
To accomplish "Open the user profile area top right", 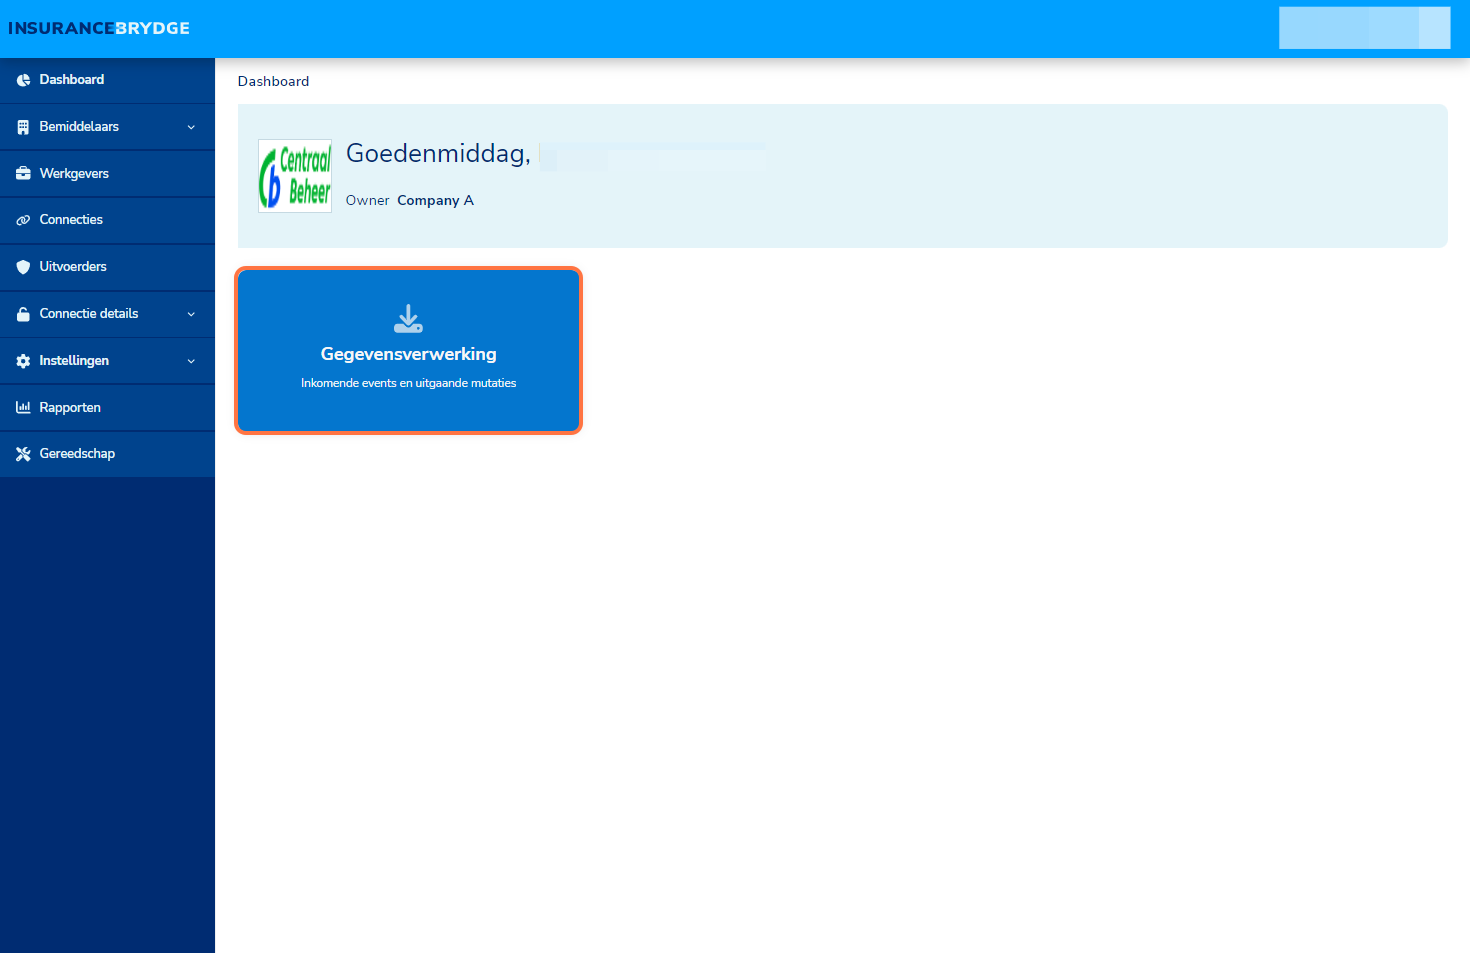I will click(1364, 28).
